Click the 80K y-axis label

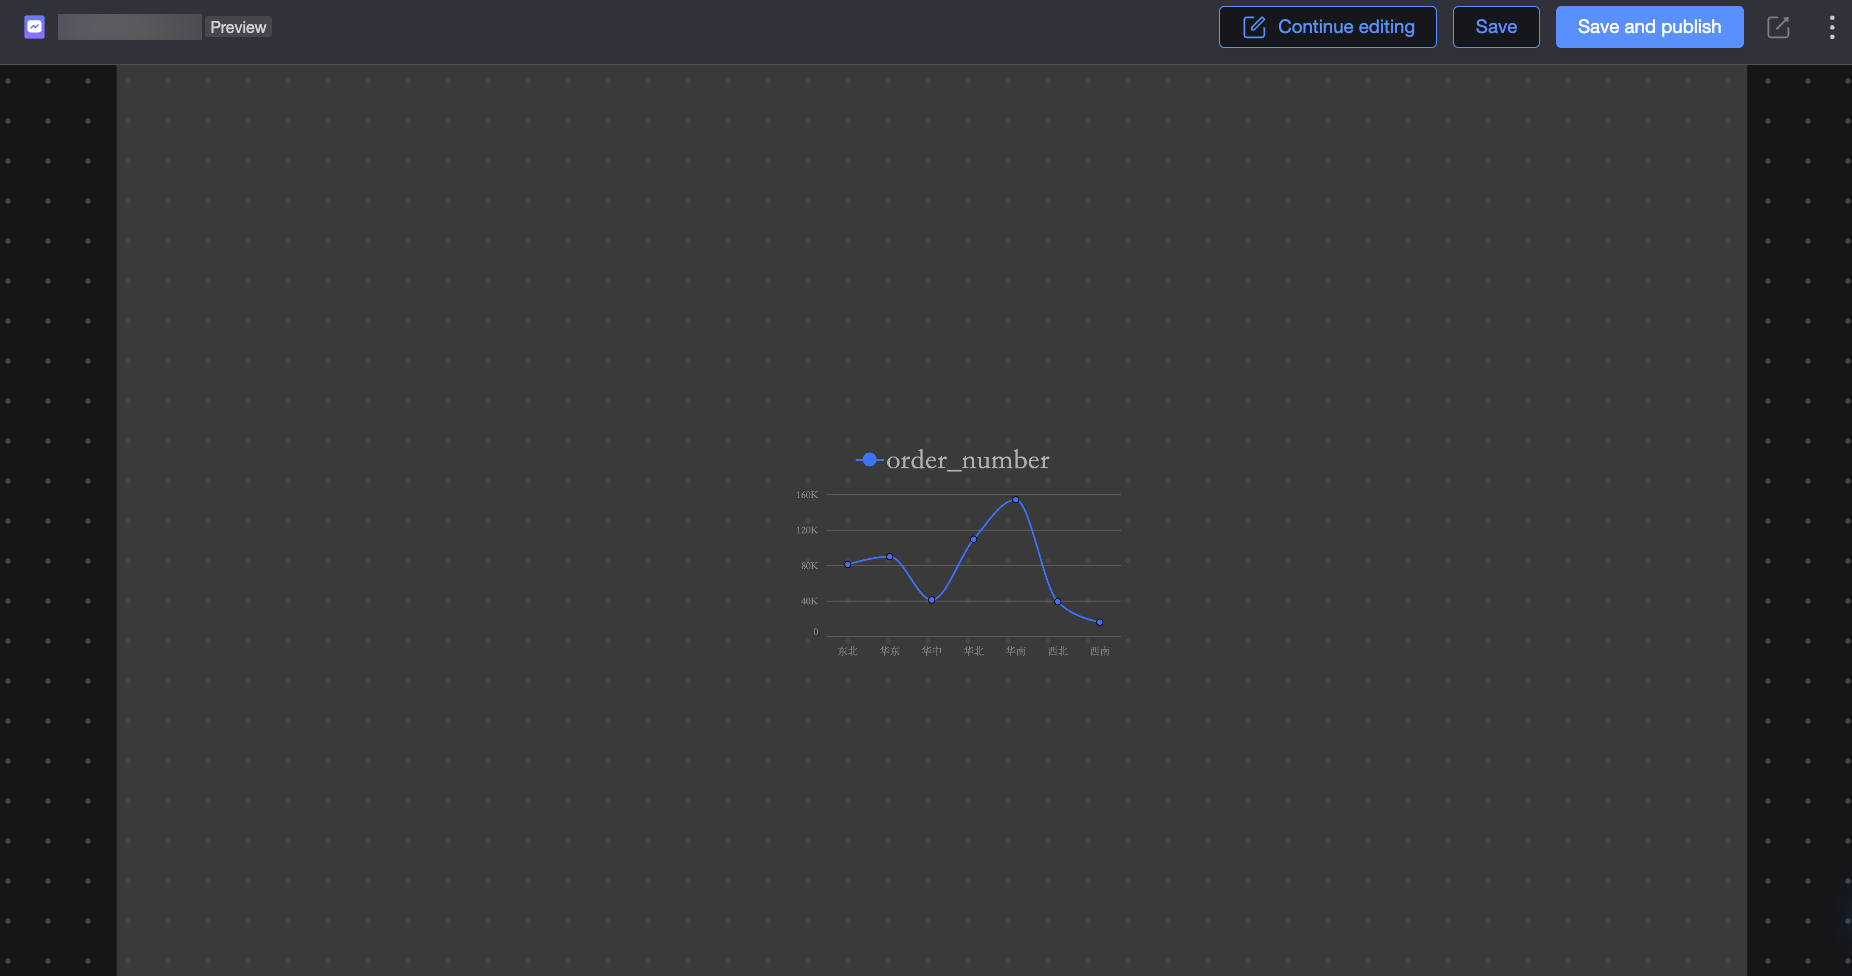click(809, 566)
